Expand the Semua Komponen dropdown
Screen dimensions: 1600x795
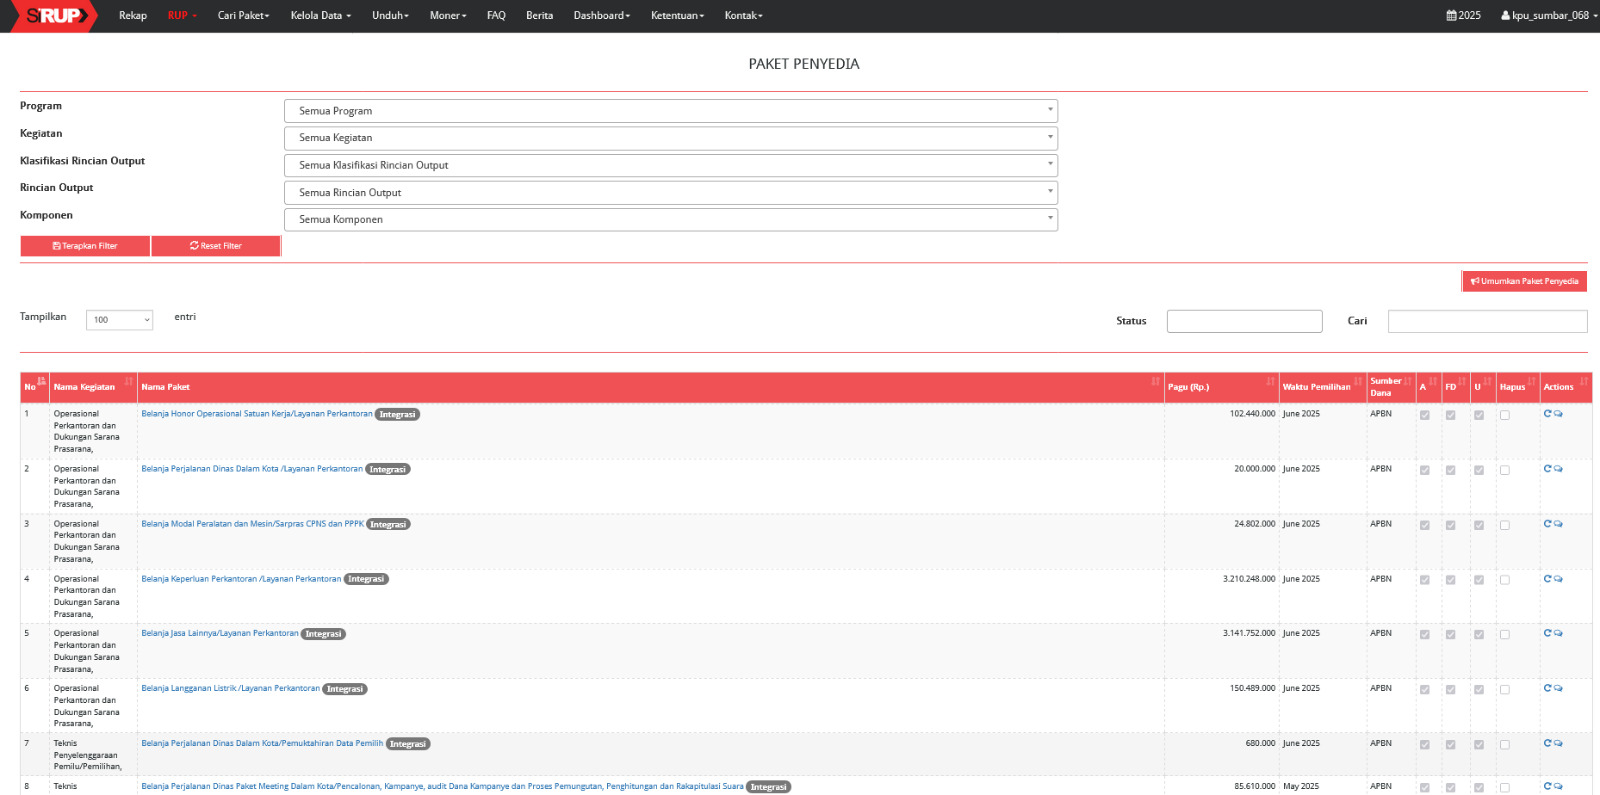pyautogui.click(x=670, y=219)
